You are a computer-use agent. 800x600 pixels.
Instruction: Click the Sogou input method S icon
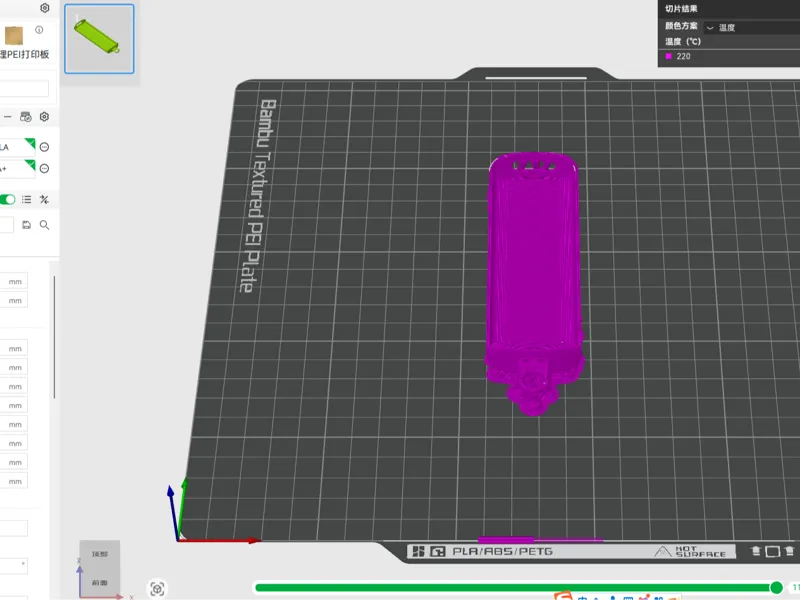(x=563, y=595)
